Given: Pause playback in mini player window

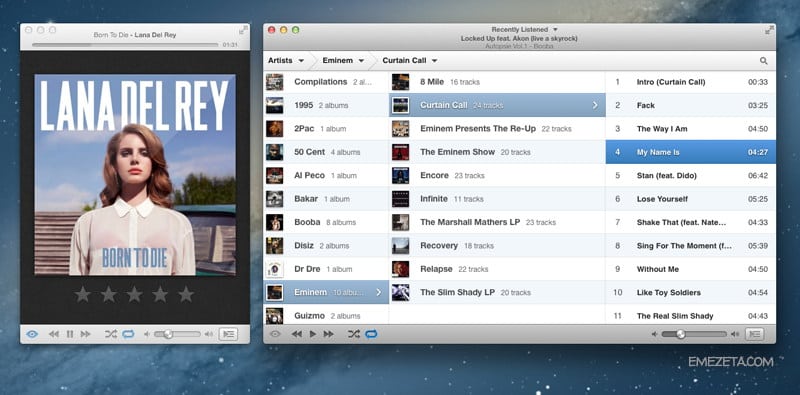Looking at the screenshot, I should click(x=70, y=334).
